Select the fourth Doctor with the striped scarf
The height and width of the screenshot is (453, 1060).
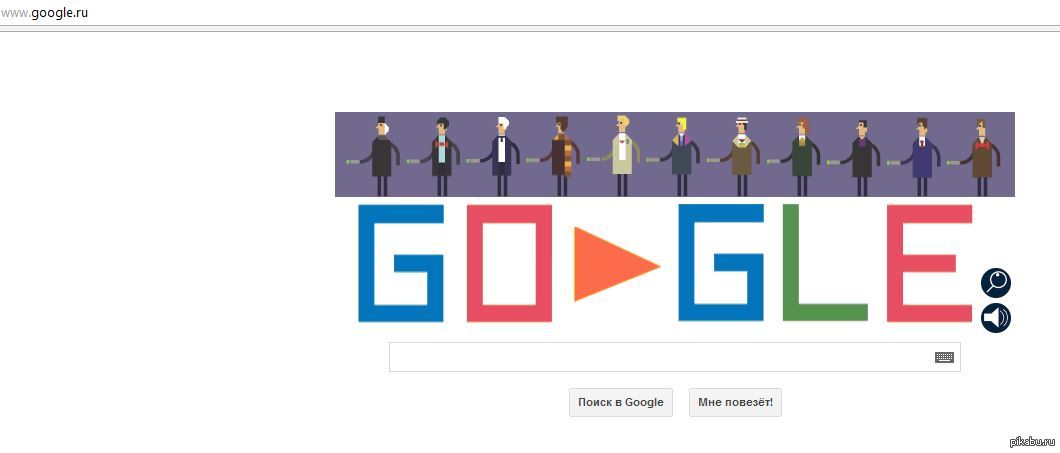click(x=561, y=156)
